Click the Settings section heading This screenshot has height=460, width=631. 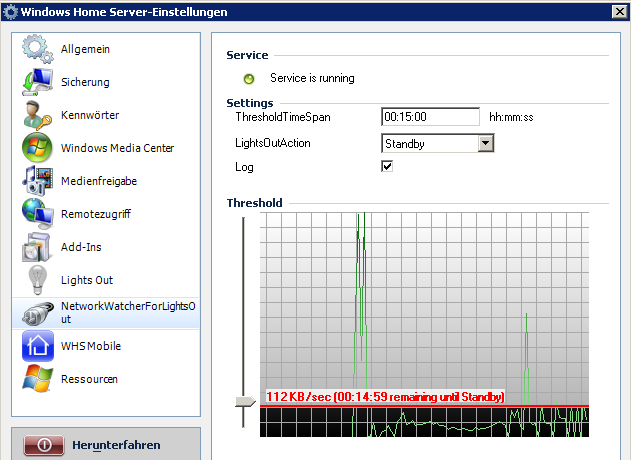click(250, 103)
